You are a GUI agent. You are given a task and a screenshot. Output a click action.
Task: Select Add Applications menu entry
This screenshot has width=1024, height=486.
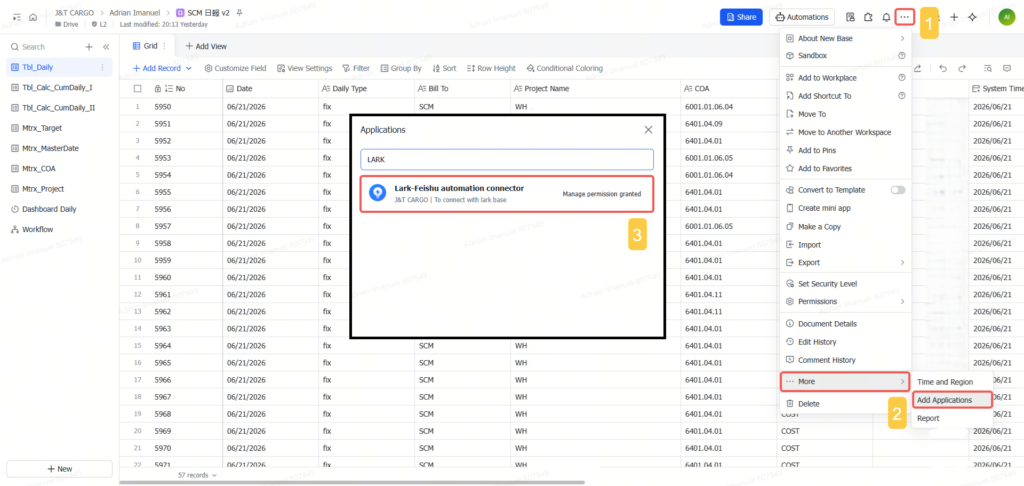(x=952, y=400)
